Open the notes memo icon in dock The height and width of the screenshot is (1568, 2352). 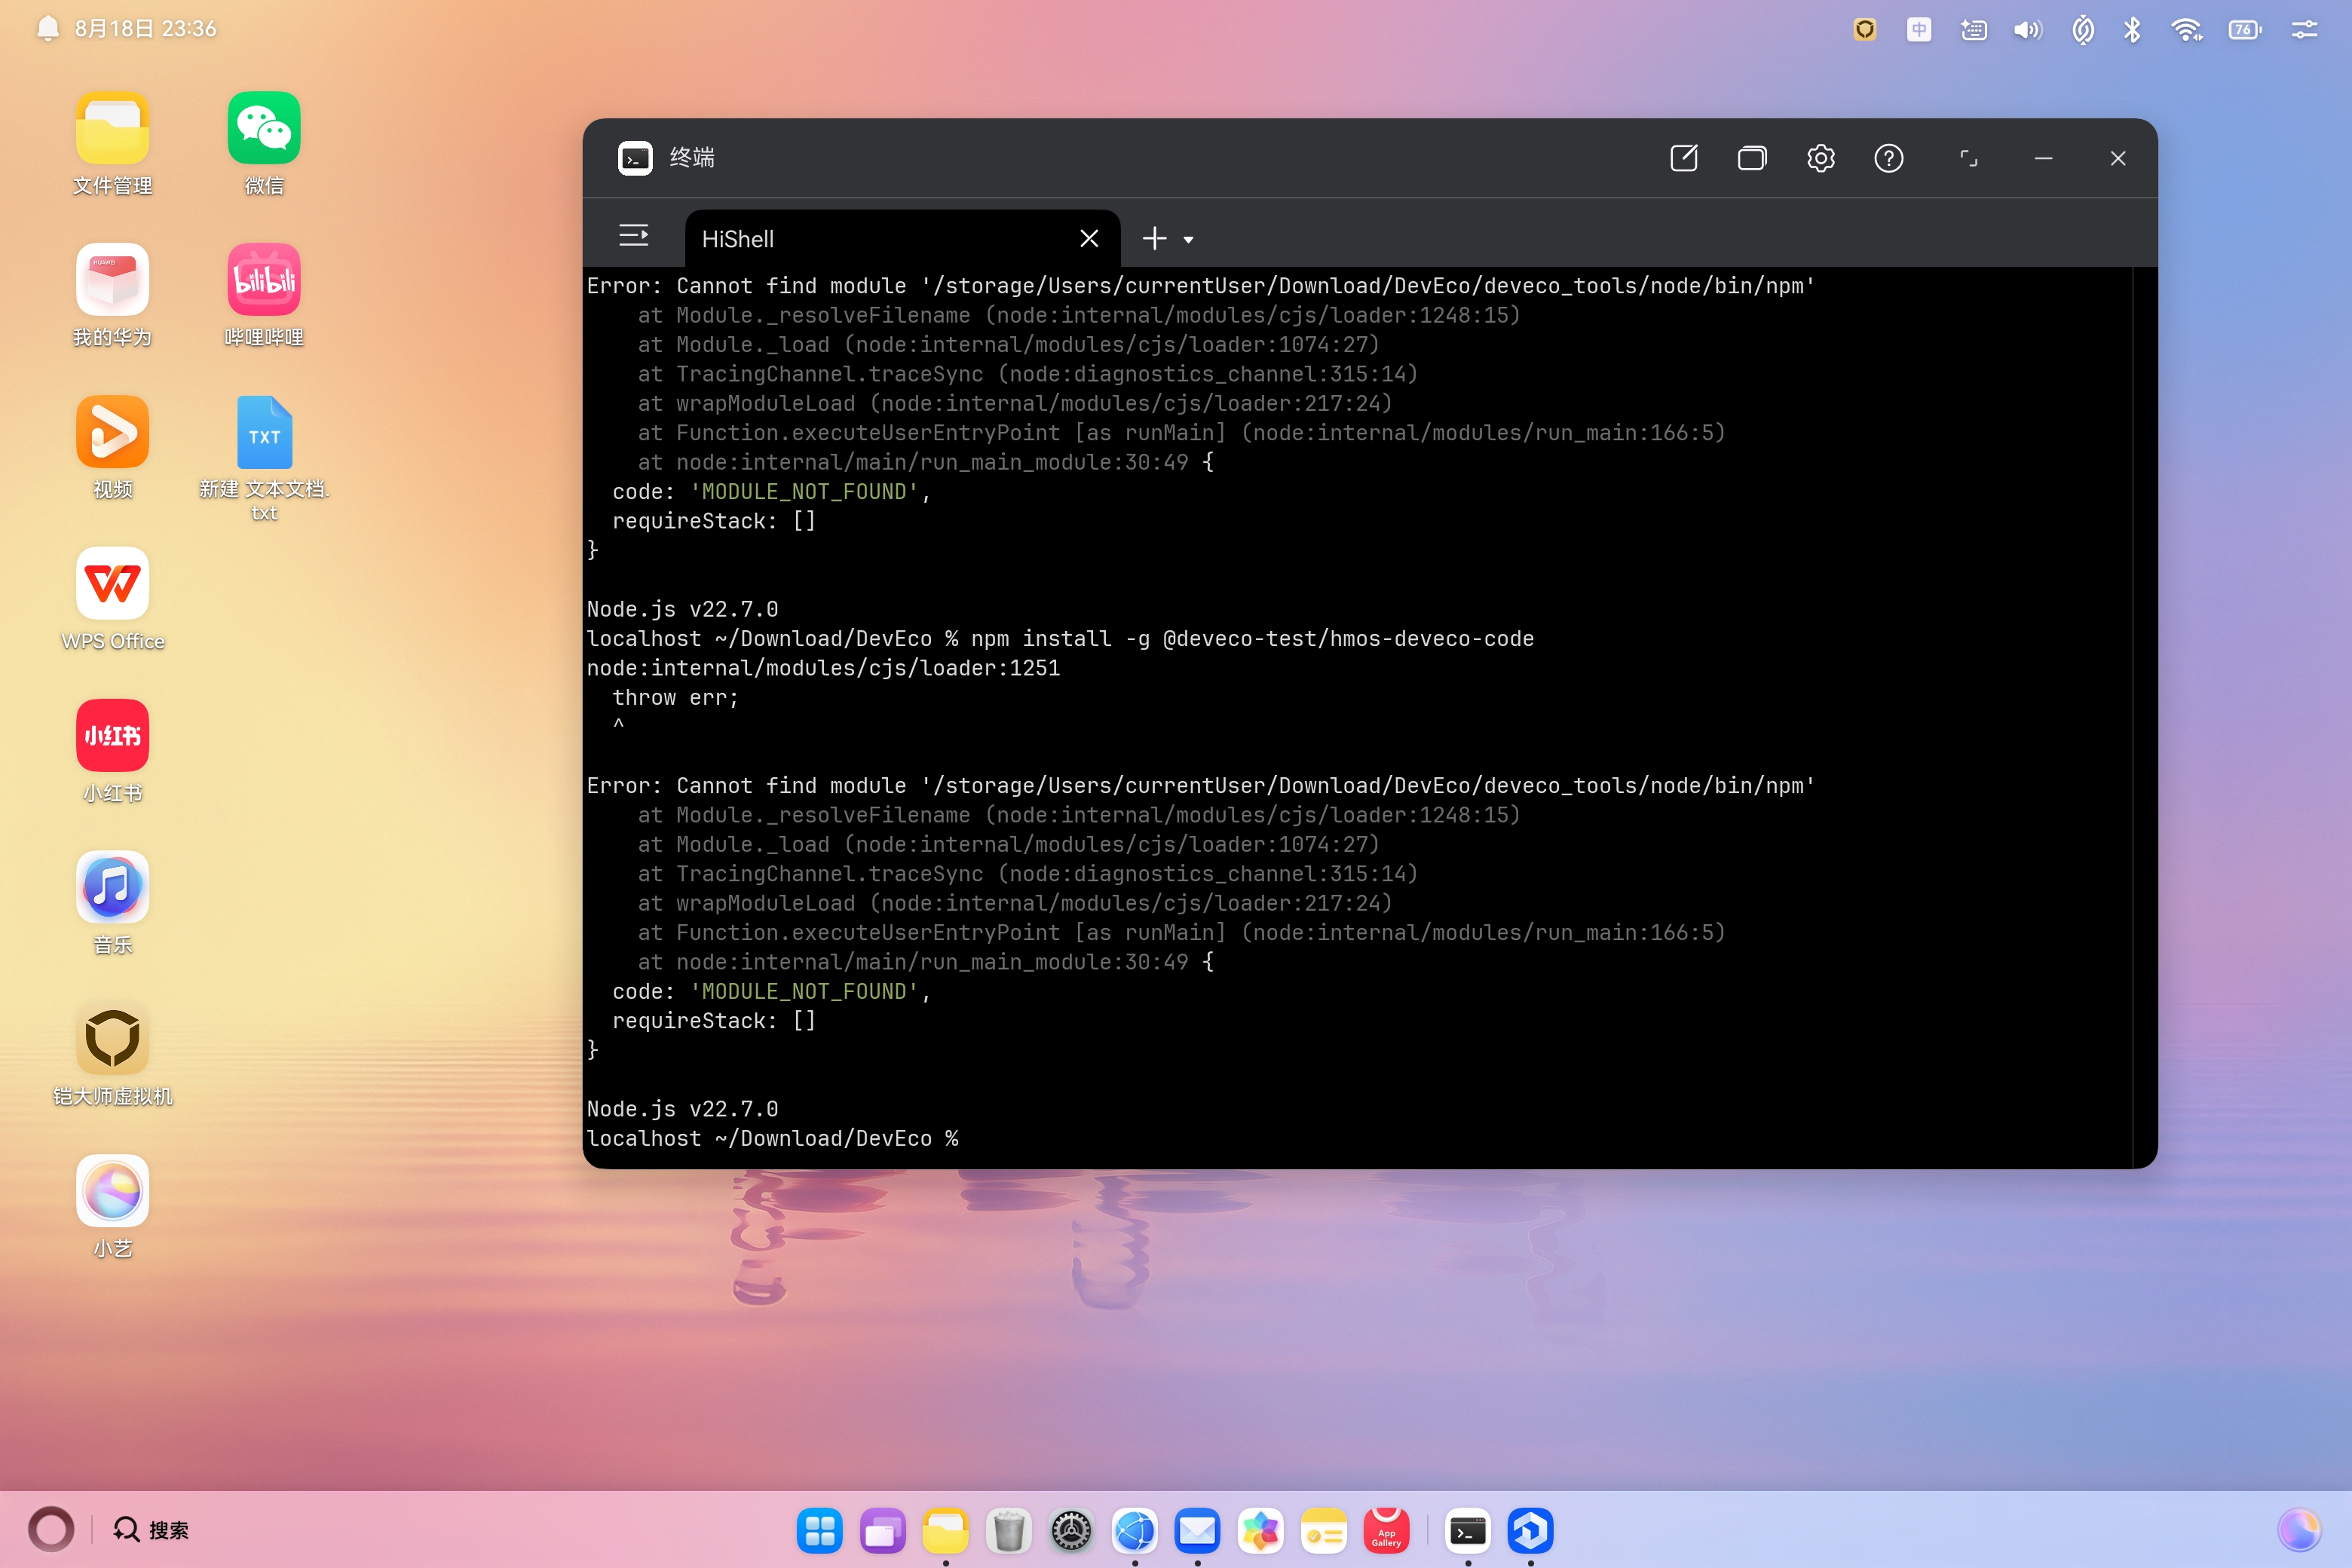[x=1323, y=1530]
